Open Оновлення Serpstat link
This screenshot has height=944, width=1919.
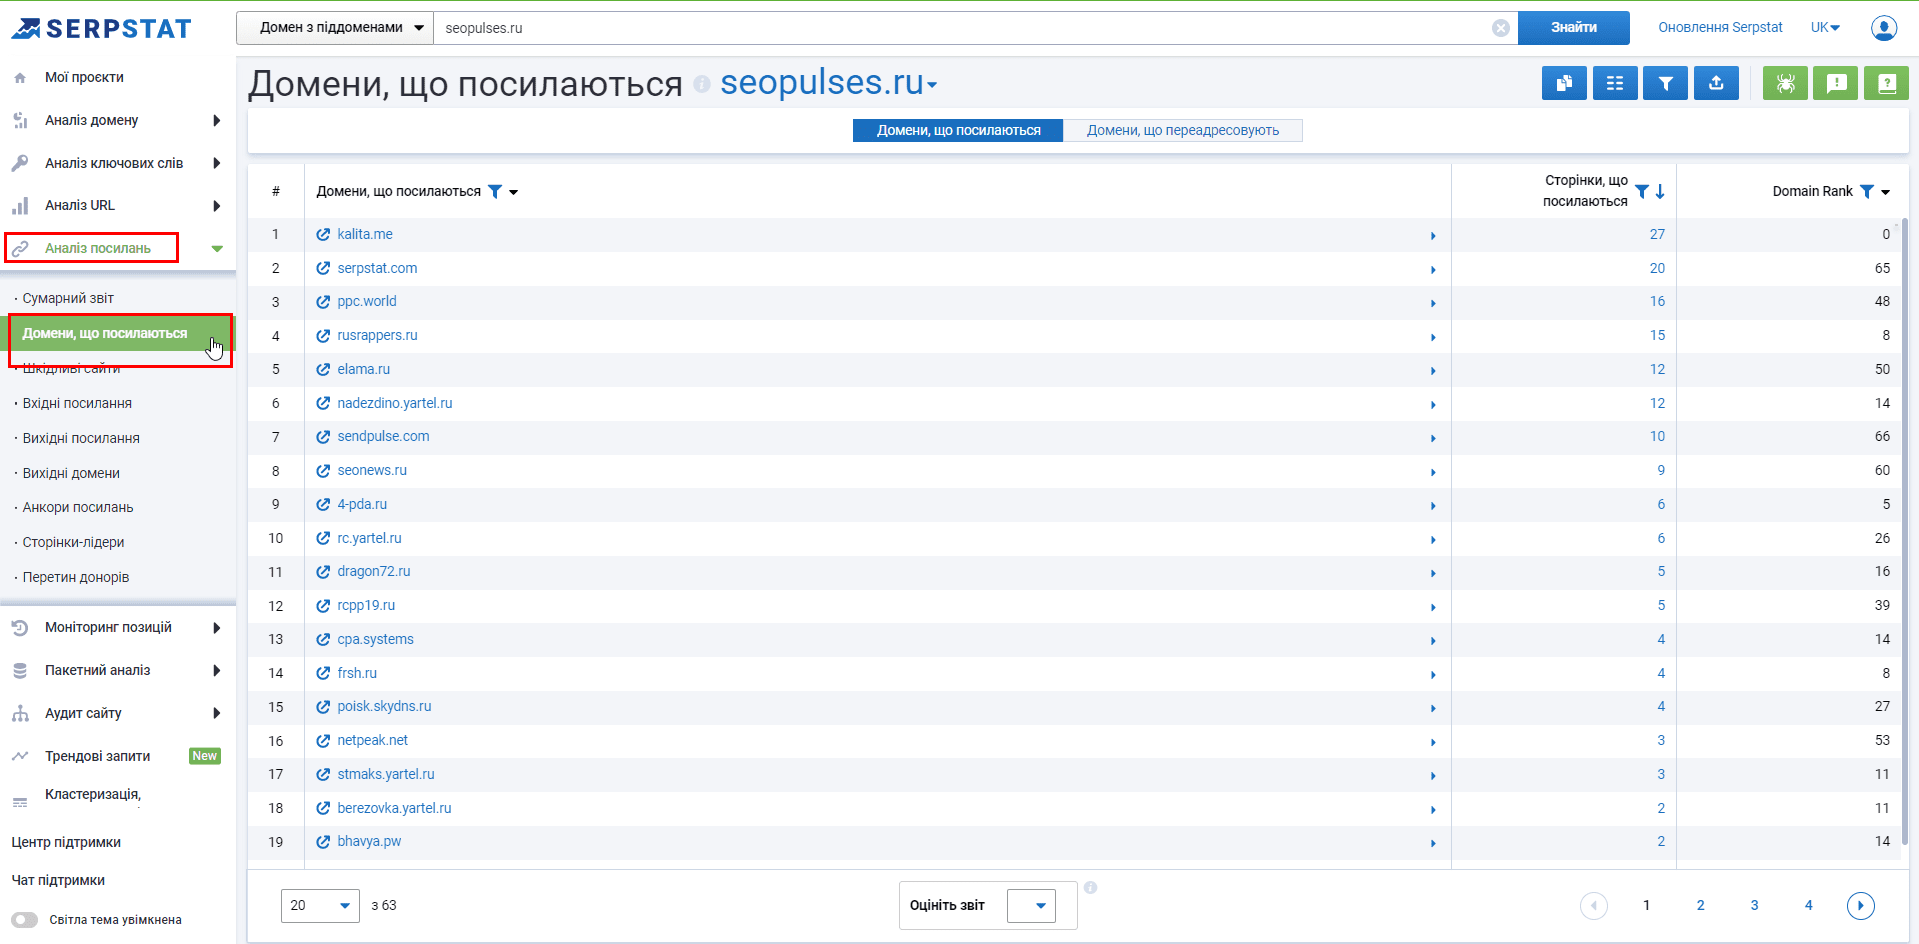click(x=1720, y=28)
